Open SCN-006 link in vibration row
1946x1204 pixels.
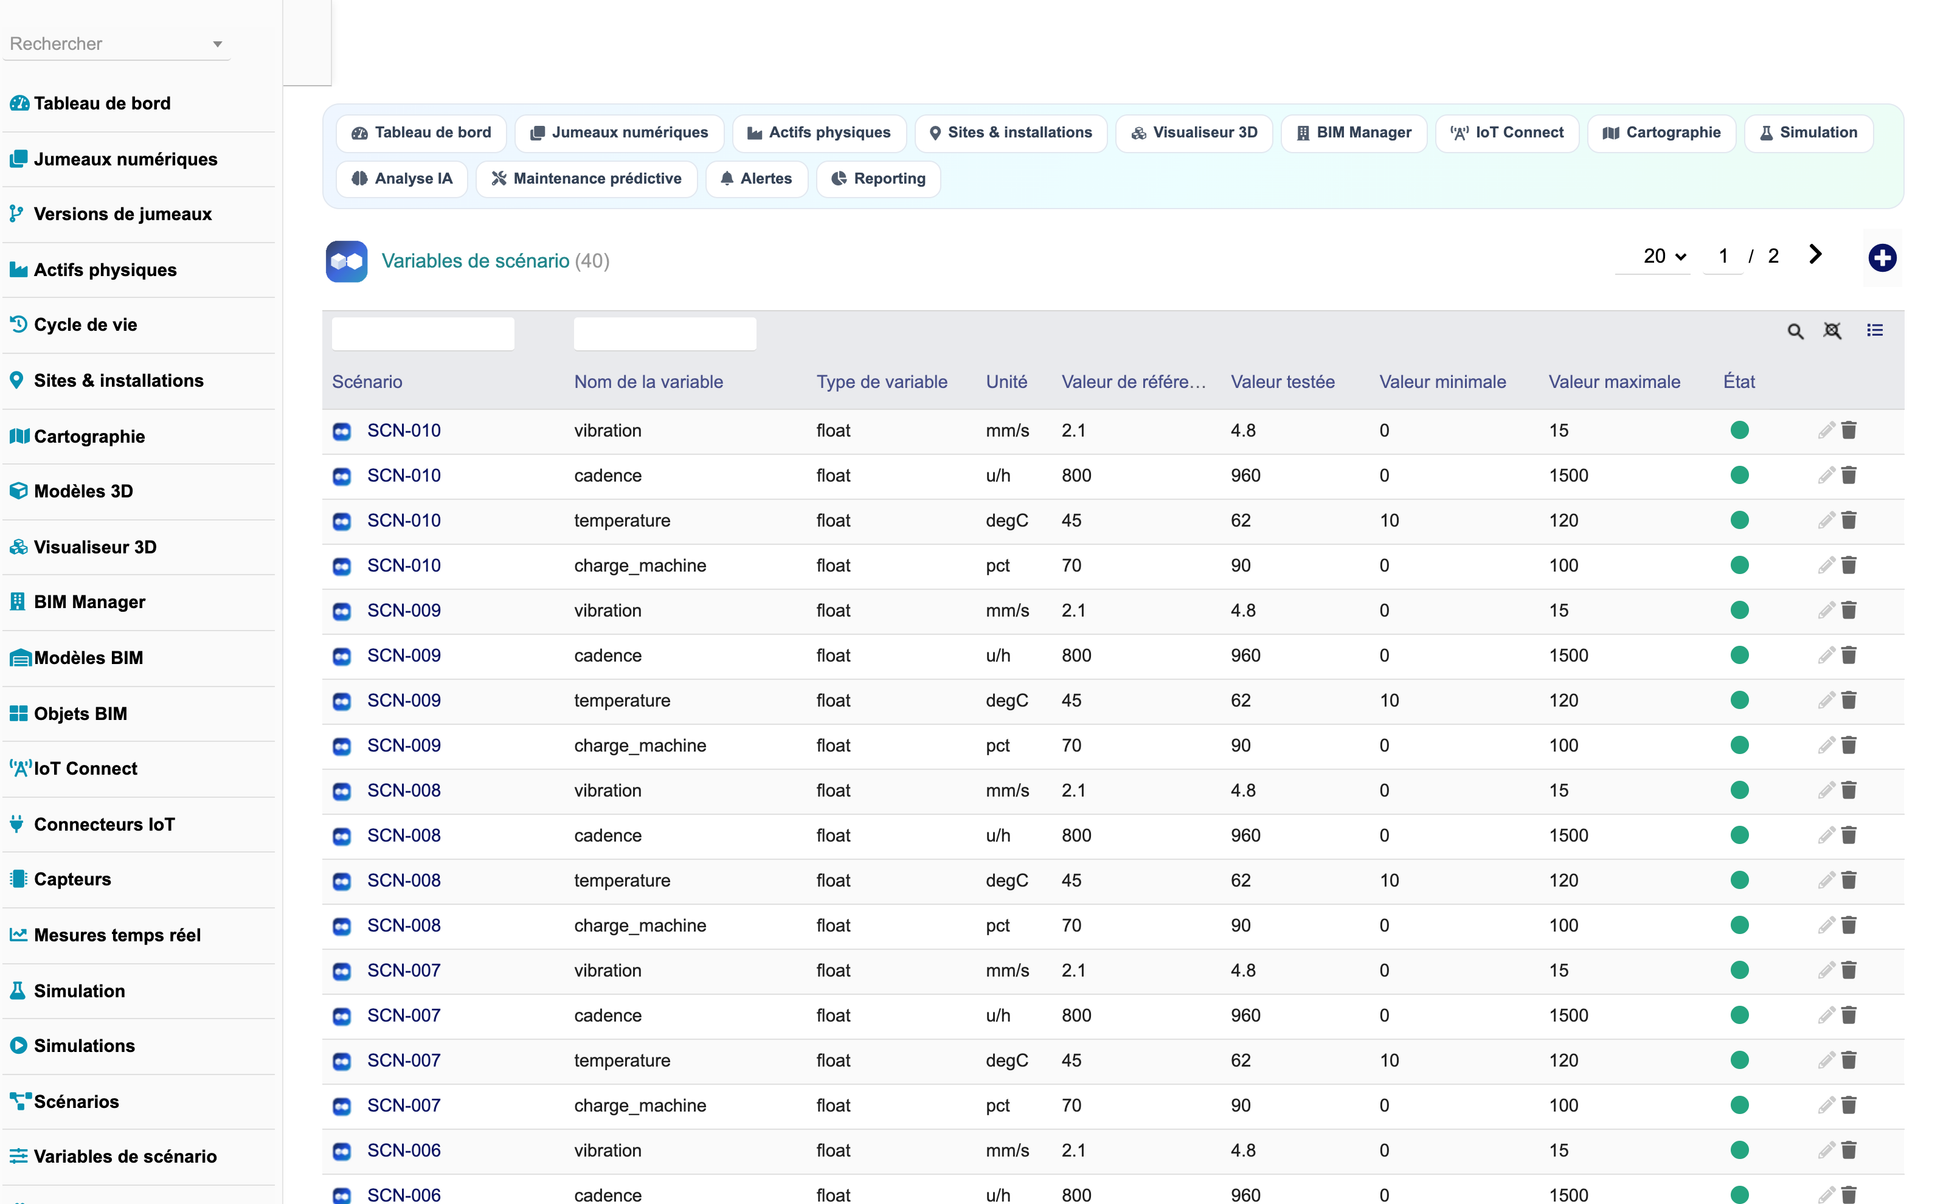coord(404,1151)
